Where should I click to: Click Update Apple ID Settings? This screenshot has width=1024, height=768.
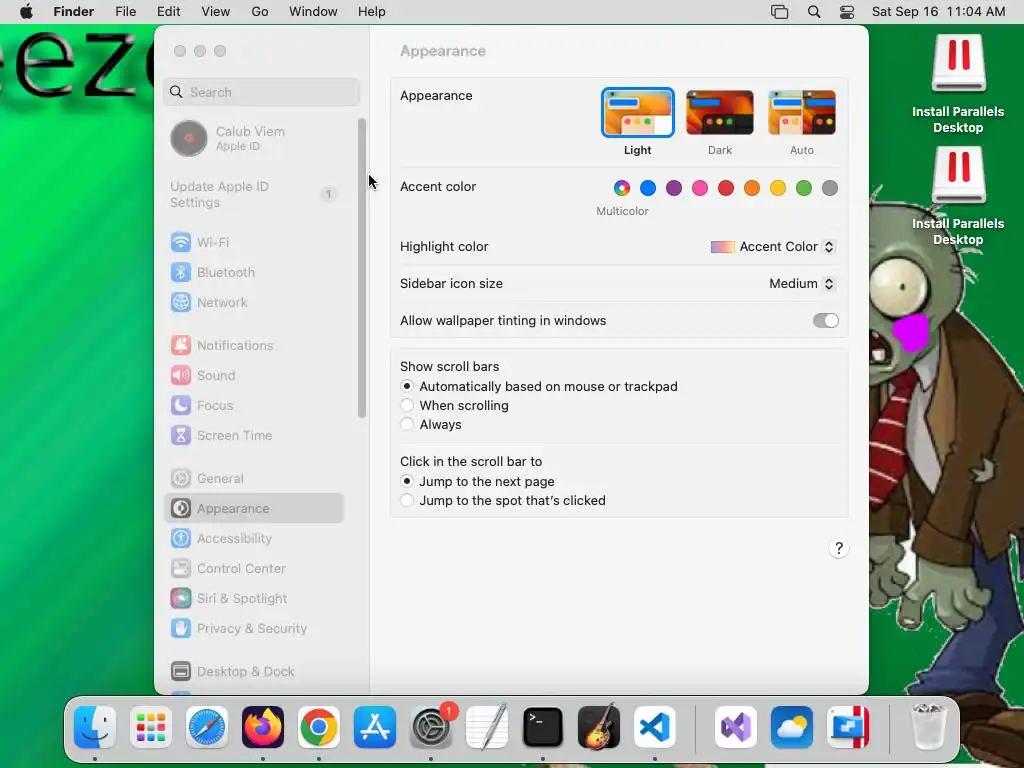(253, 194)
